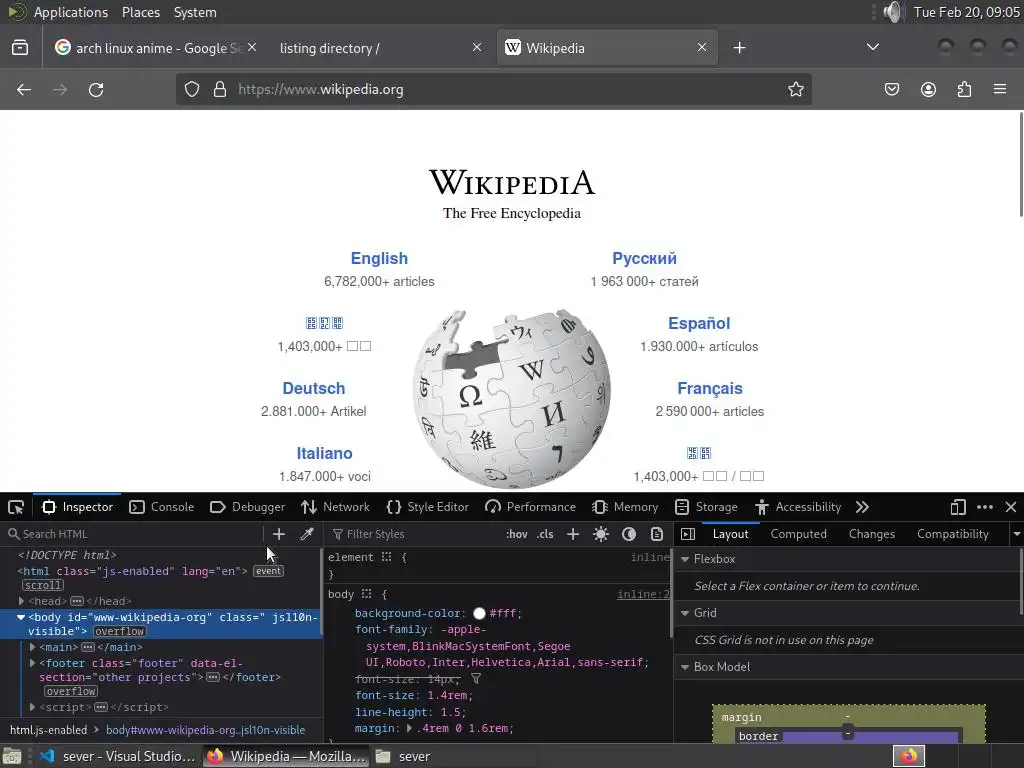Expand the main element node
Image resolution: width=1024 pixels, height=768 pixels.
coord(32,647)
